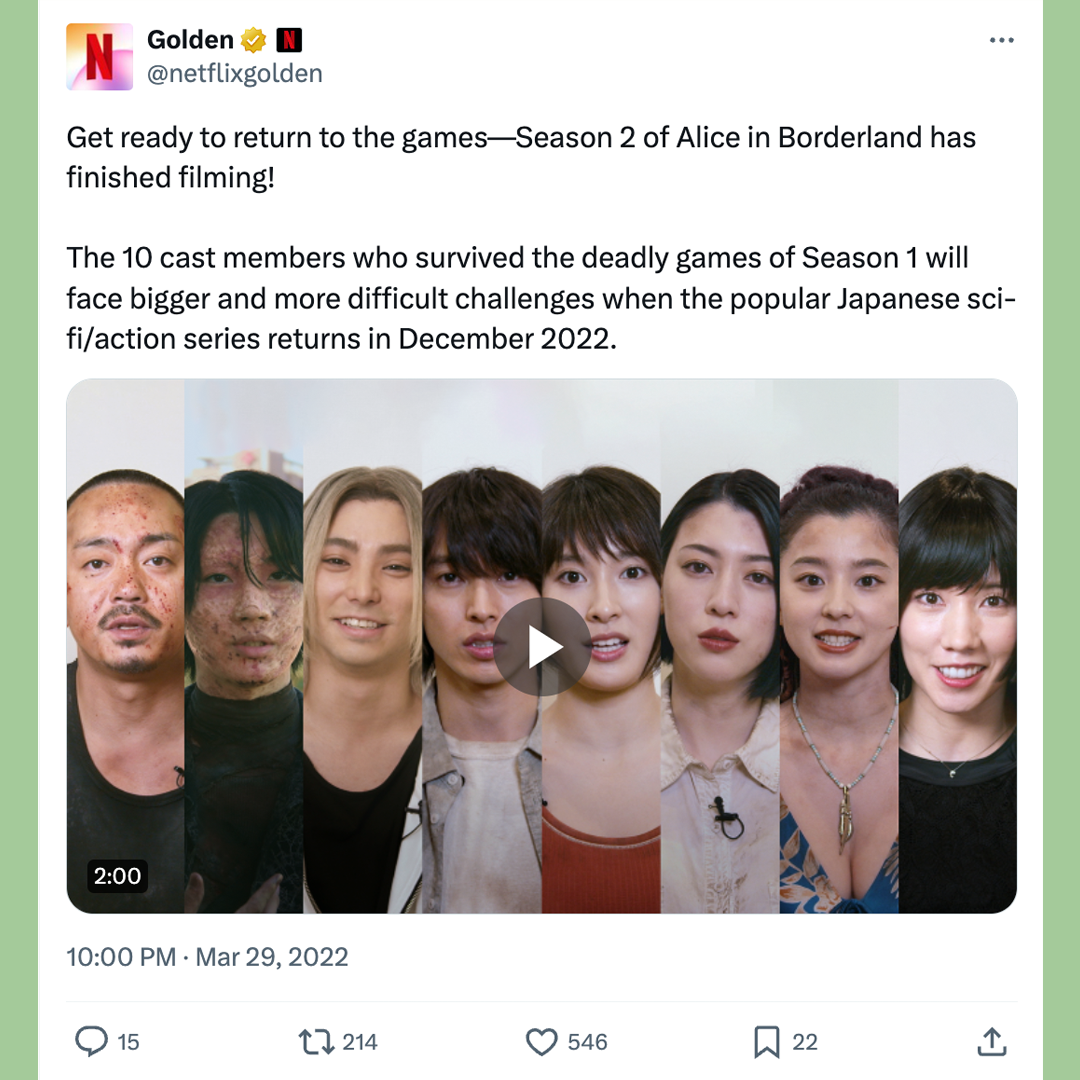1080x1080 pixels.
Task: Like the tweet with the heart icon
Action: [x=541, y=1041]
